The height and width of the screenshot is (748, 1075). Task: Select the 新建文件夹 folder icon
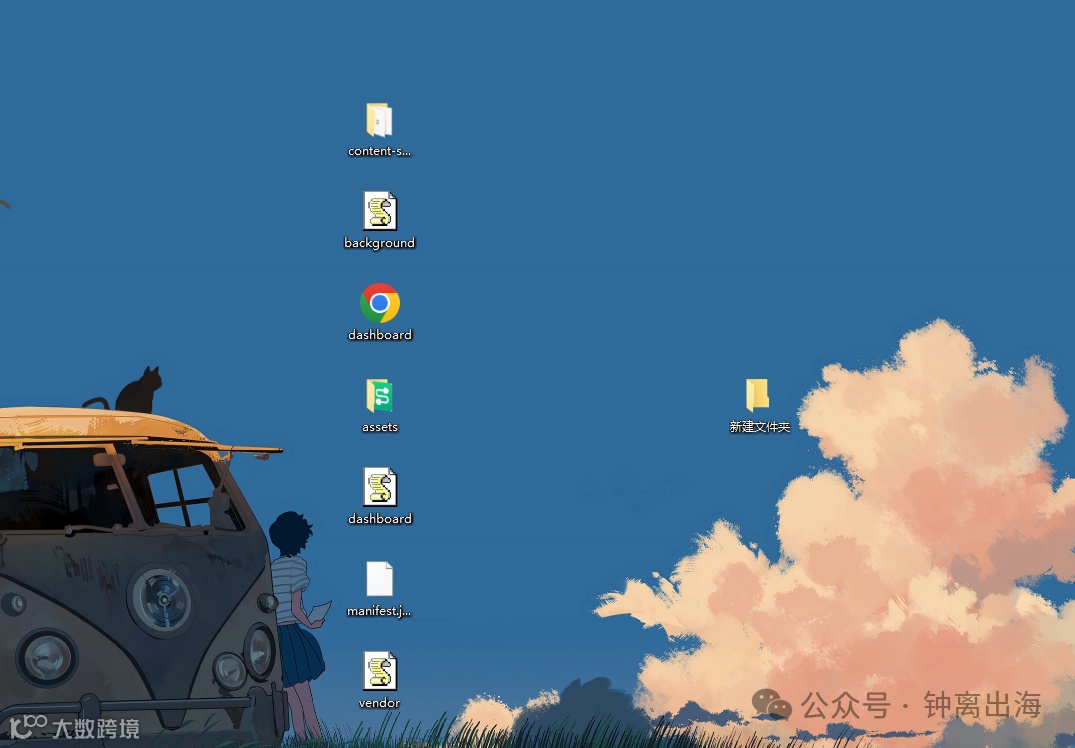[758, 395]
